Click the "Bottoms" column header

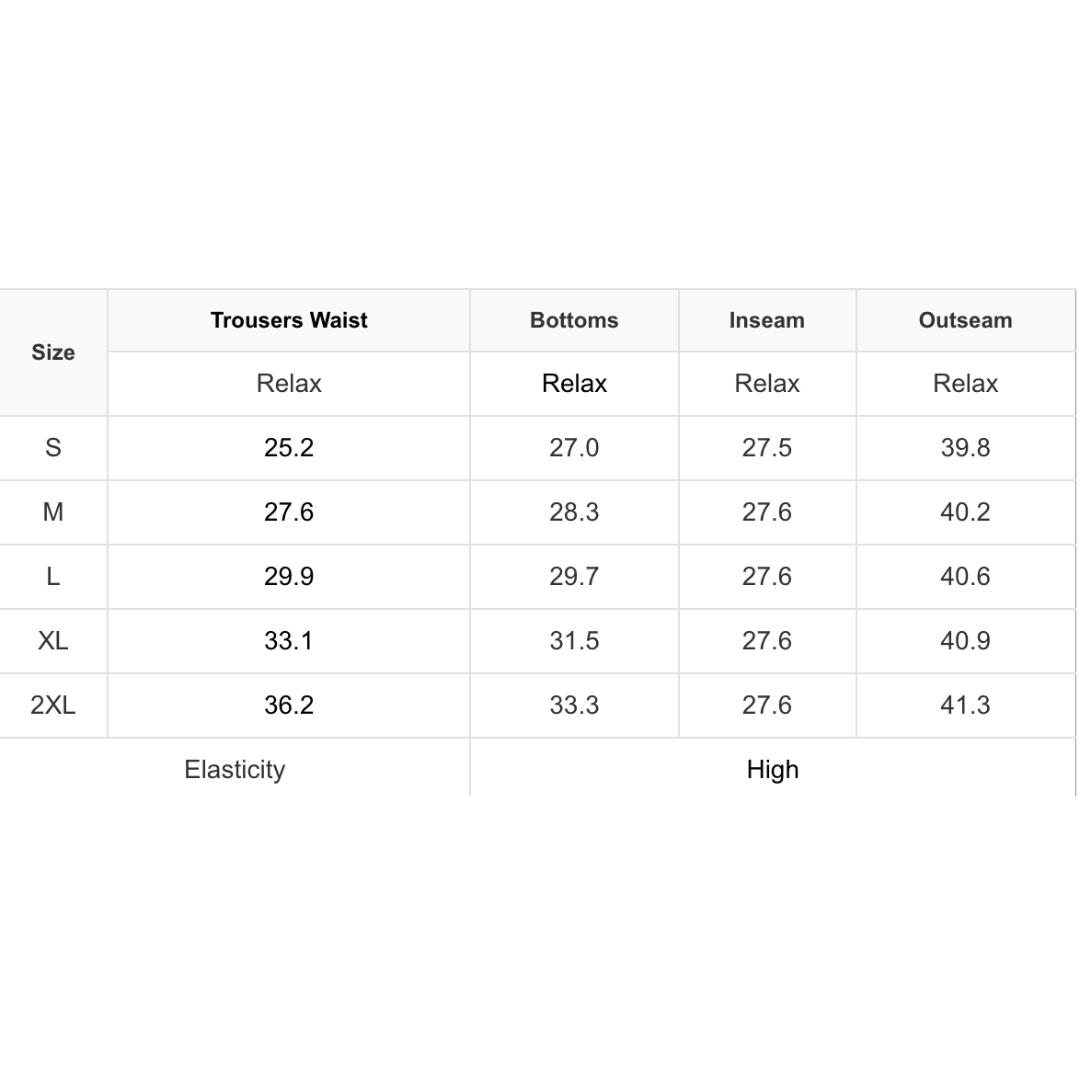(574, 320)
